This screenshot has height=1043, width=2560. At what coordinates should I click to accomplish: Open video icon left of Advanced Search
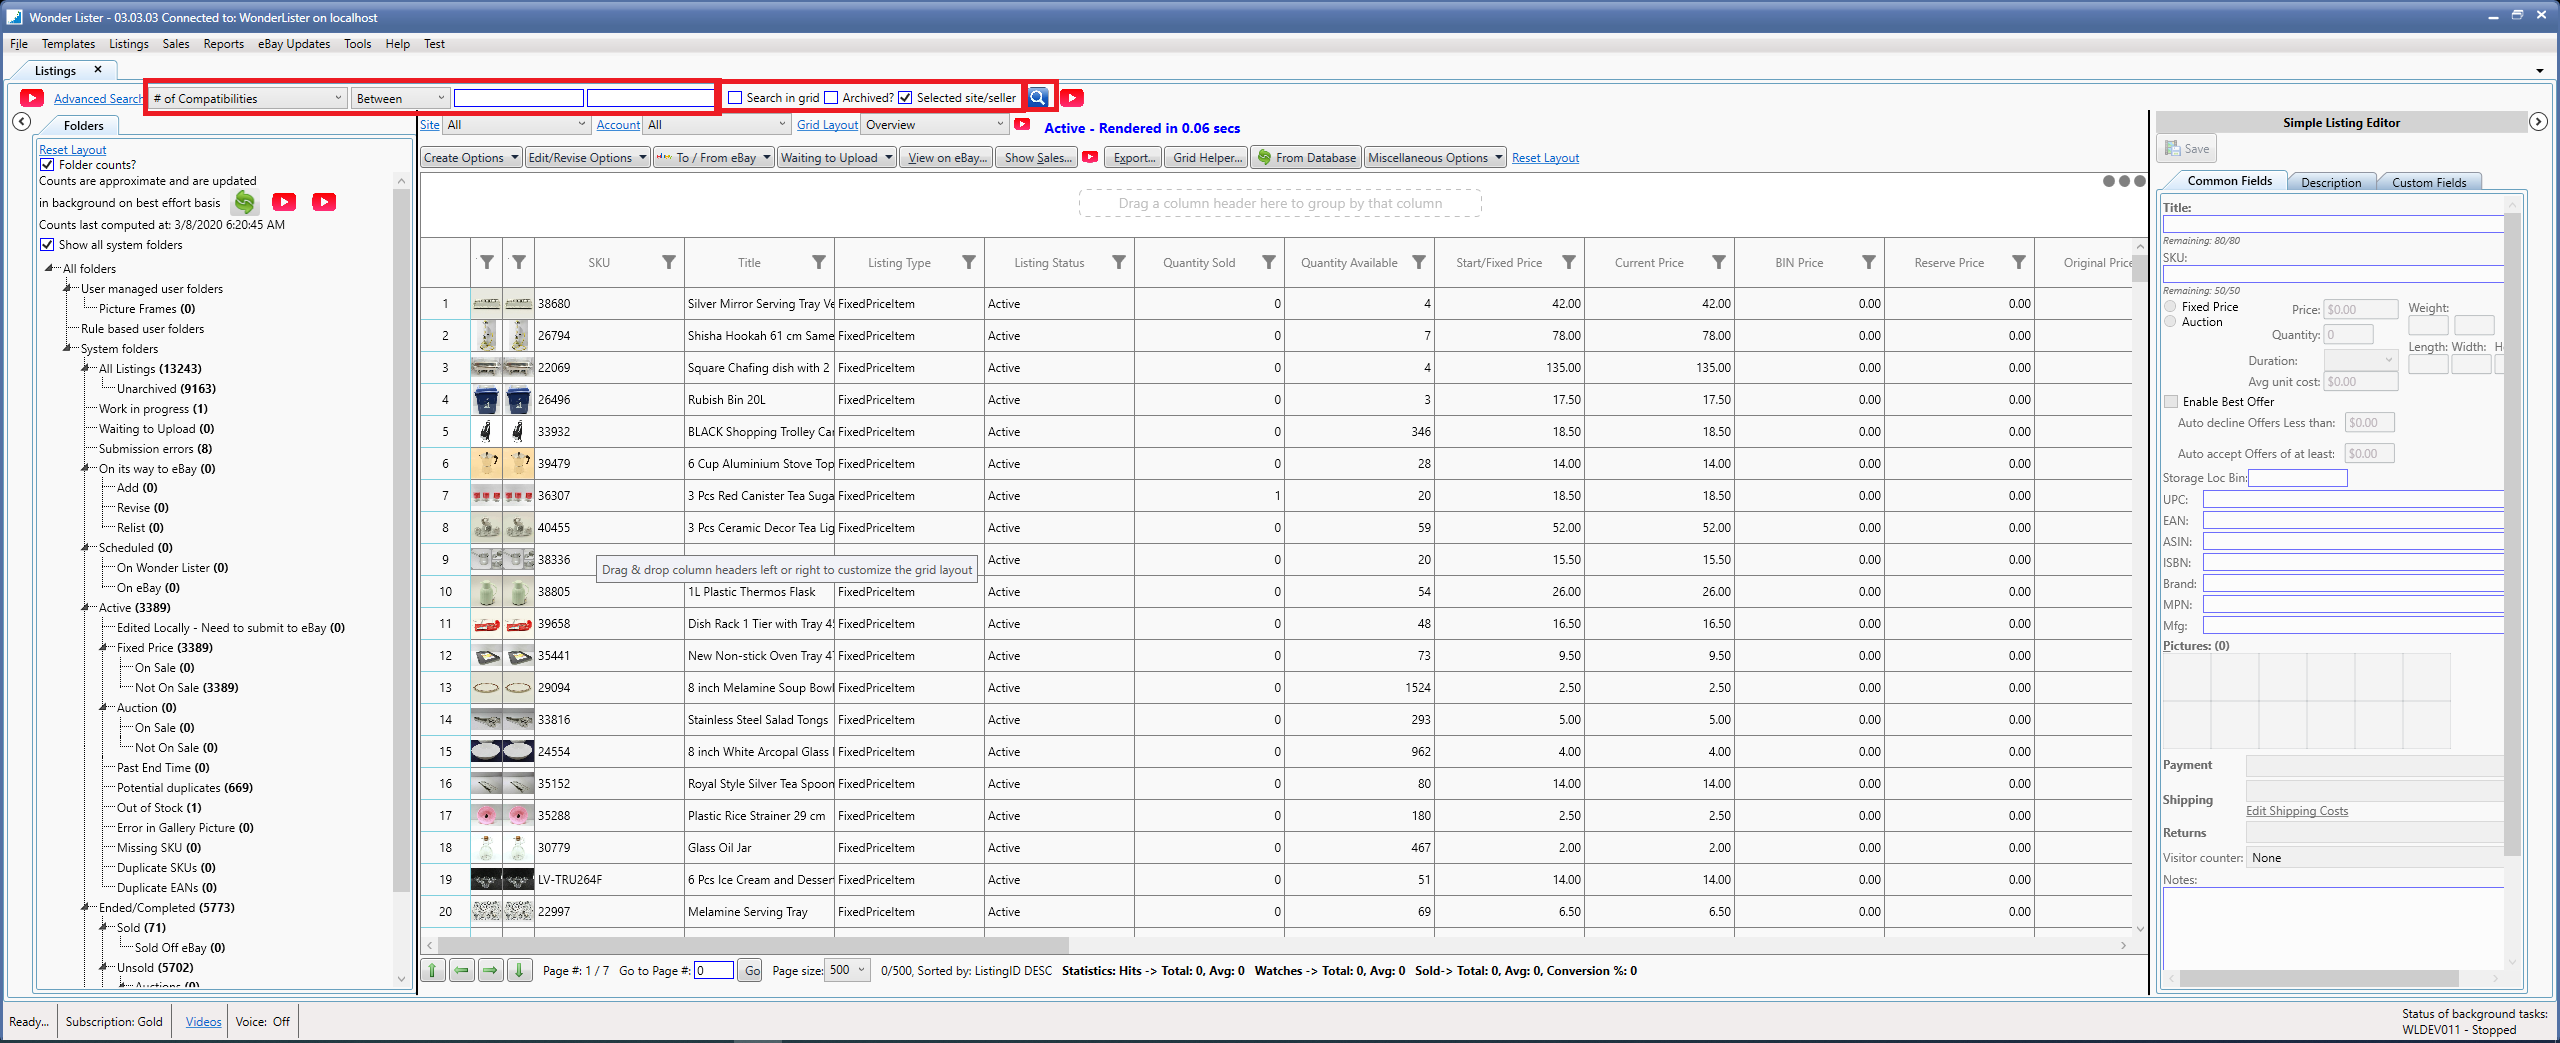[x=32, y=98]
